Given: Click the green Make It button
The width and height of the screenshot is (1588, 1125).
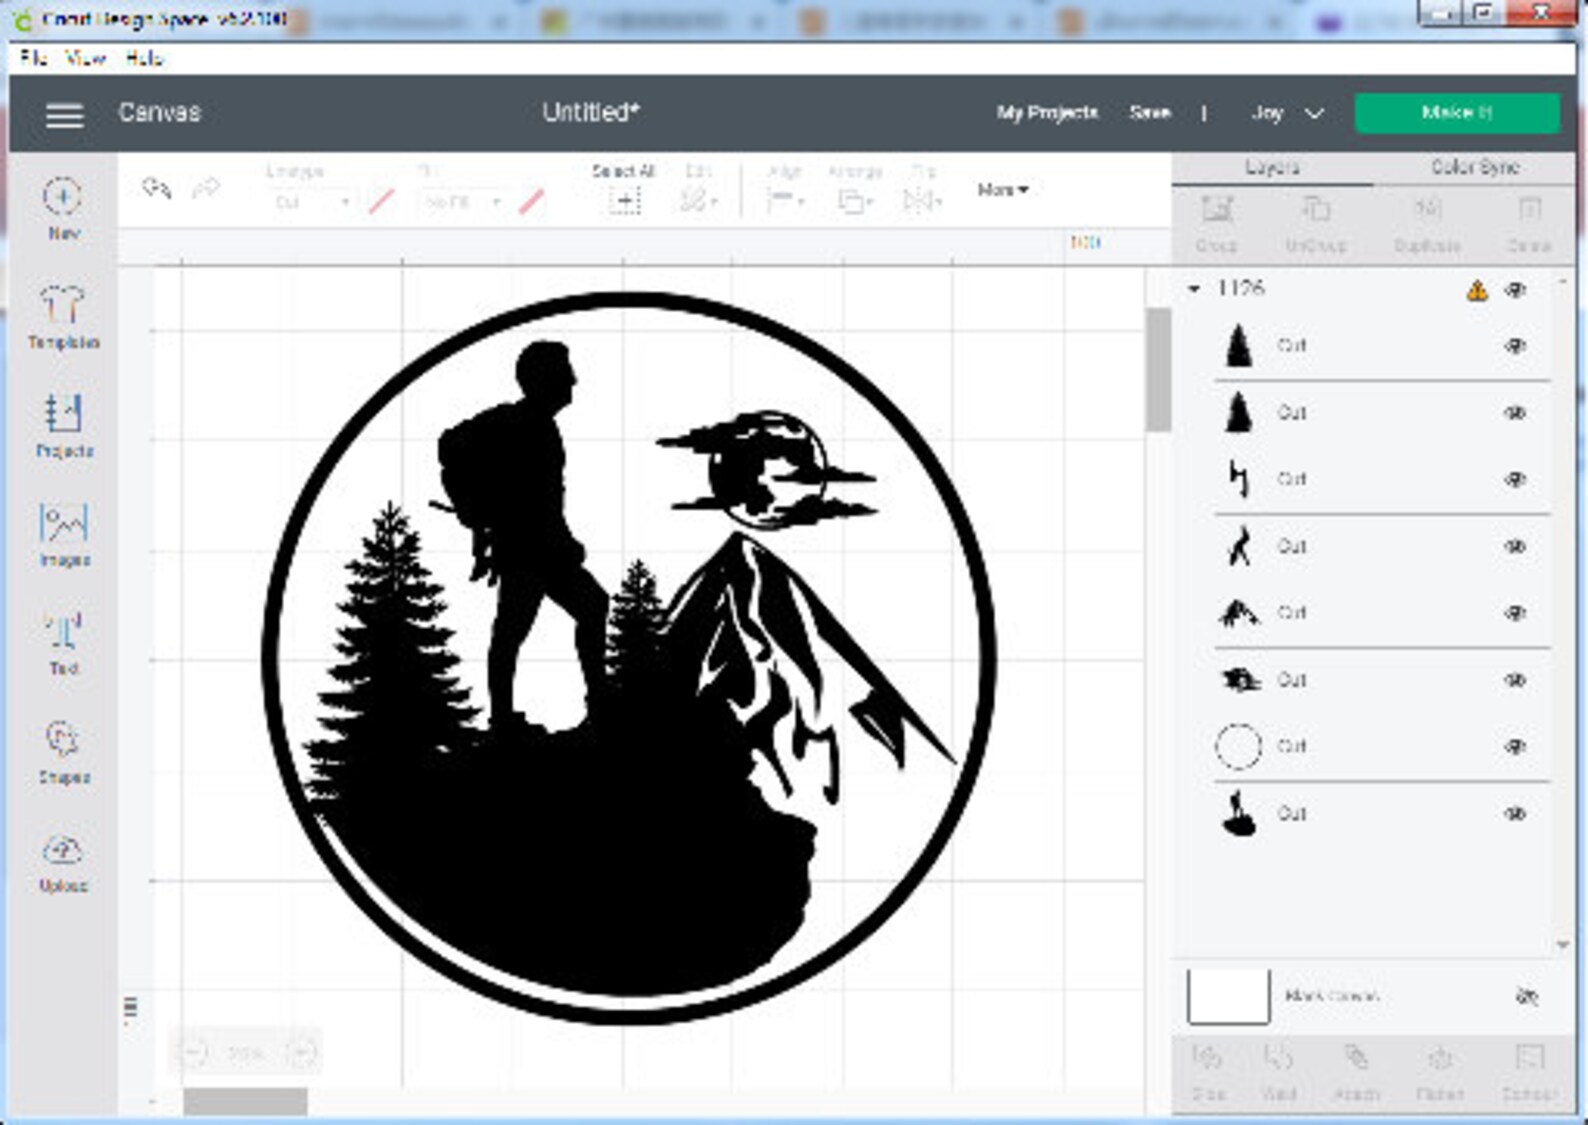Looking at the screenshot, I should pos(1456,113).
